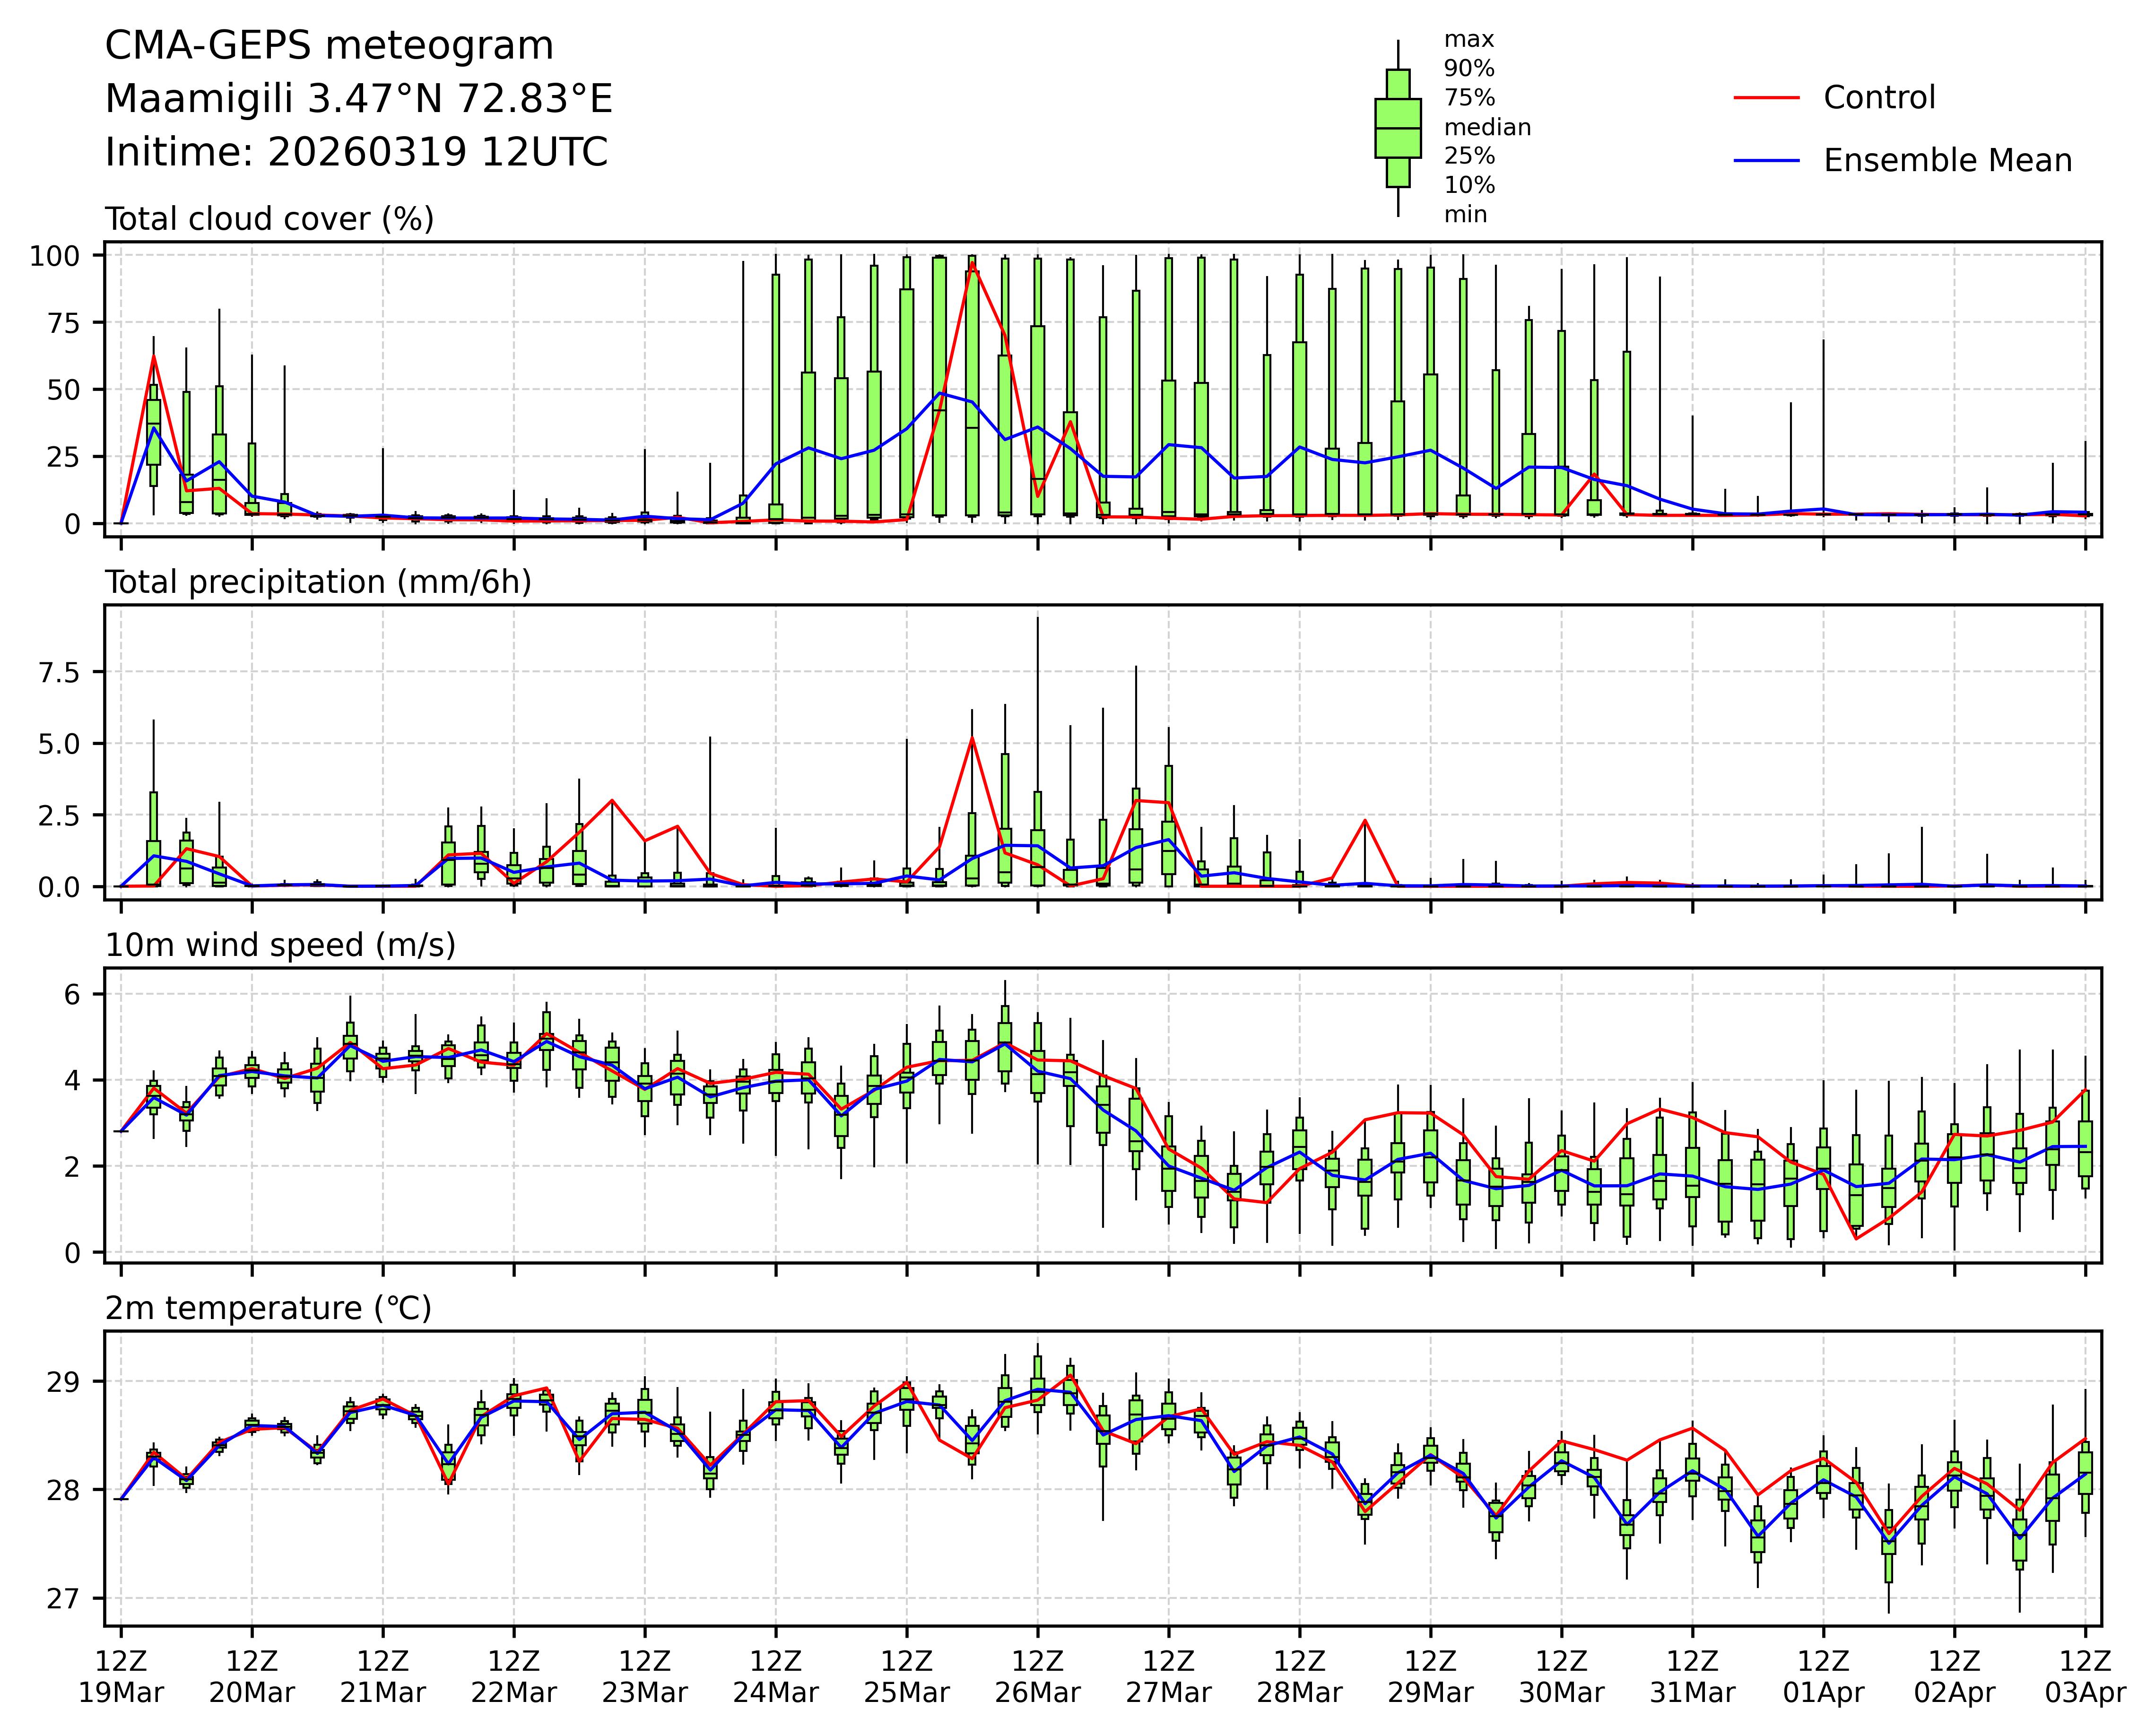This screenshot has height=1736, width=2155.
Task: Click the red Control legend line
Action: (x=1766, y=98)
